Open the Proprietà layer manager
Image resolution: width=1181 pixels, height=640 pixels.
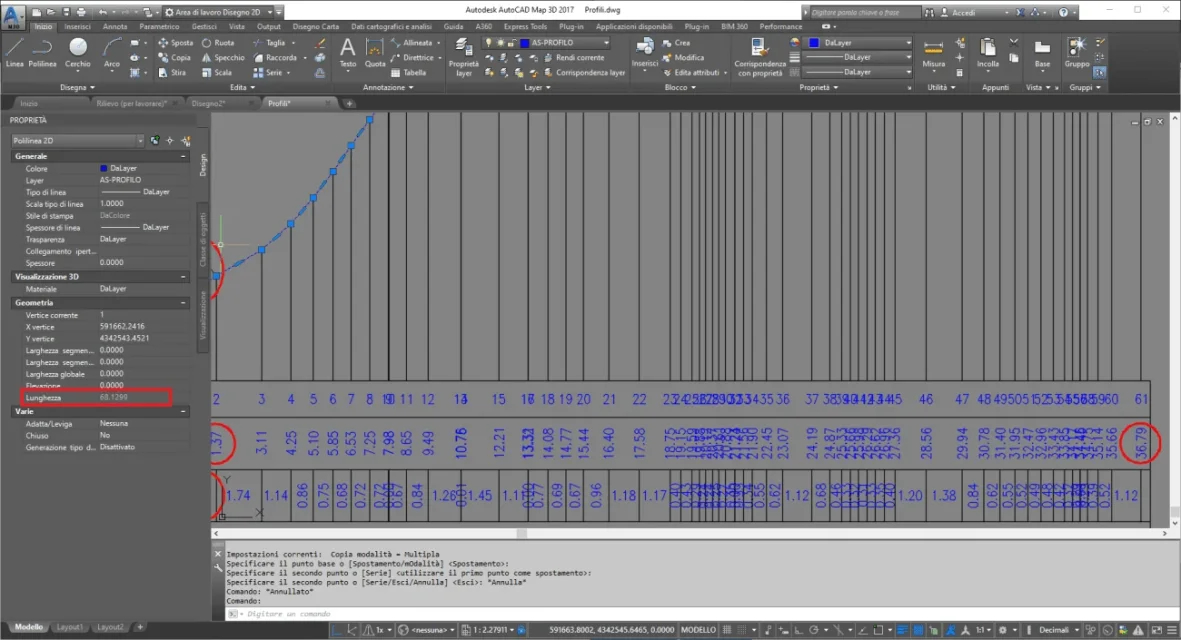pyautogui.click(x=463, y=56)
